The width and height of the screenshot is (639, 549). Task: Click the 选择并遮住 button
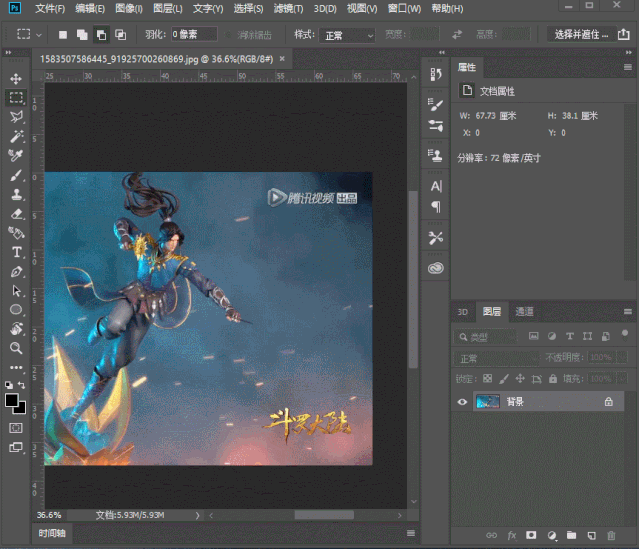point(581,35)
